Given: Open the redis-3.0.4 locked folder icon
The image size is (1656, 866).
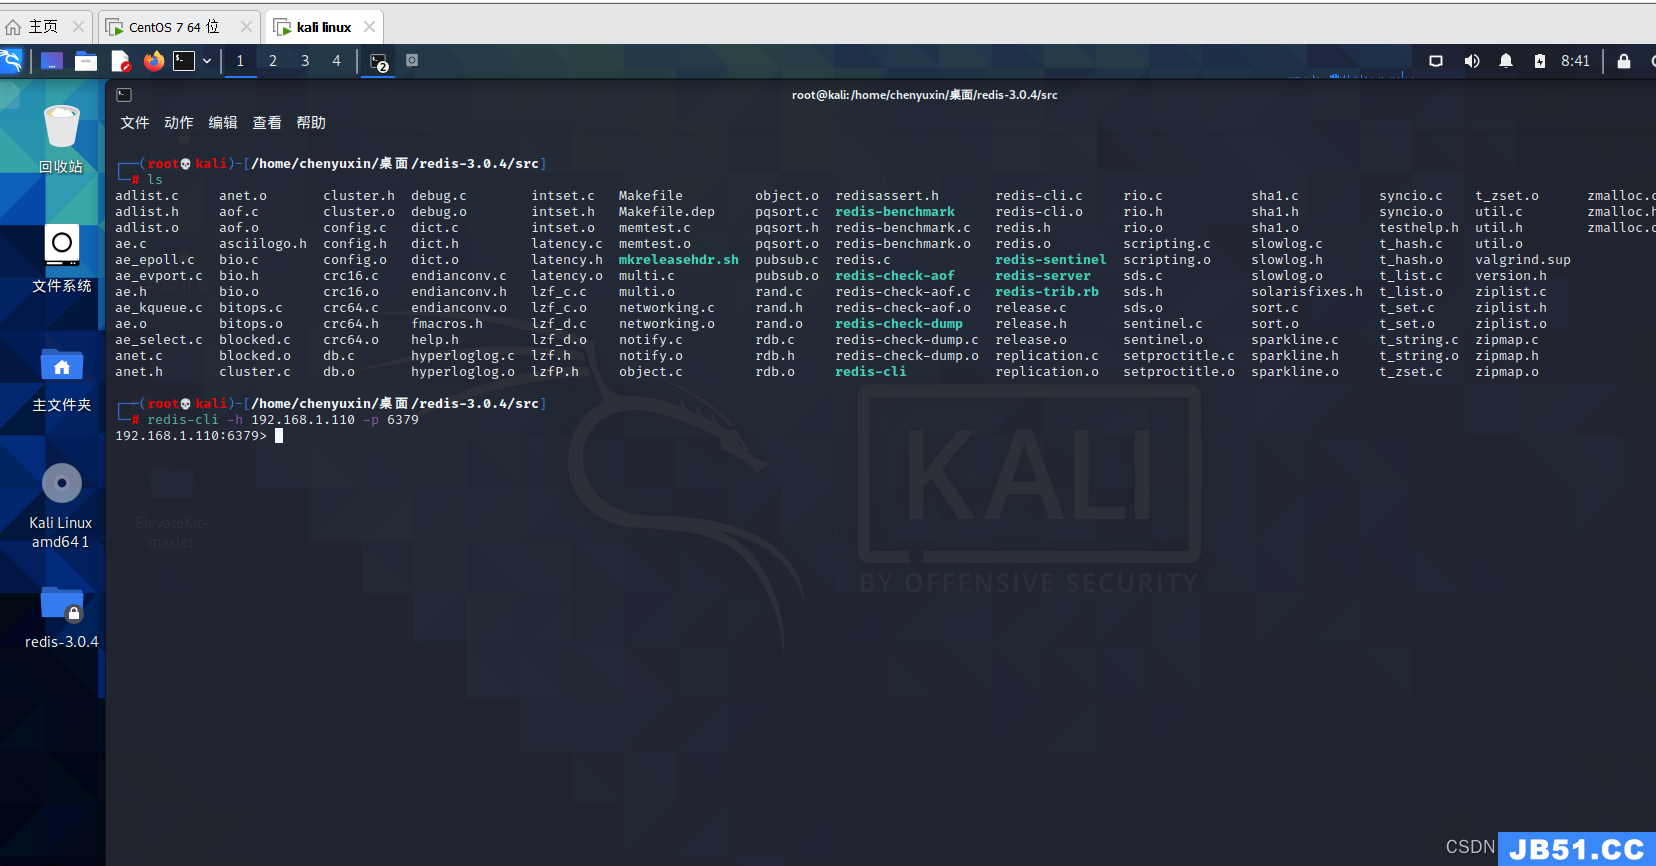Looking at the screenshot, I should pyautogui.click(x=61, y=617).
